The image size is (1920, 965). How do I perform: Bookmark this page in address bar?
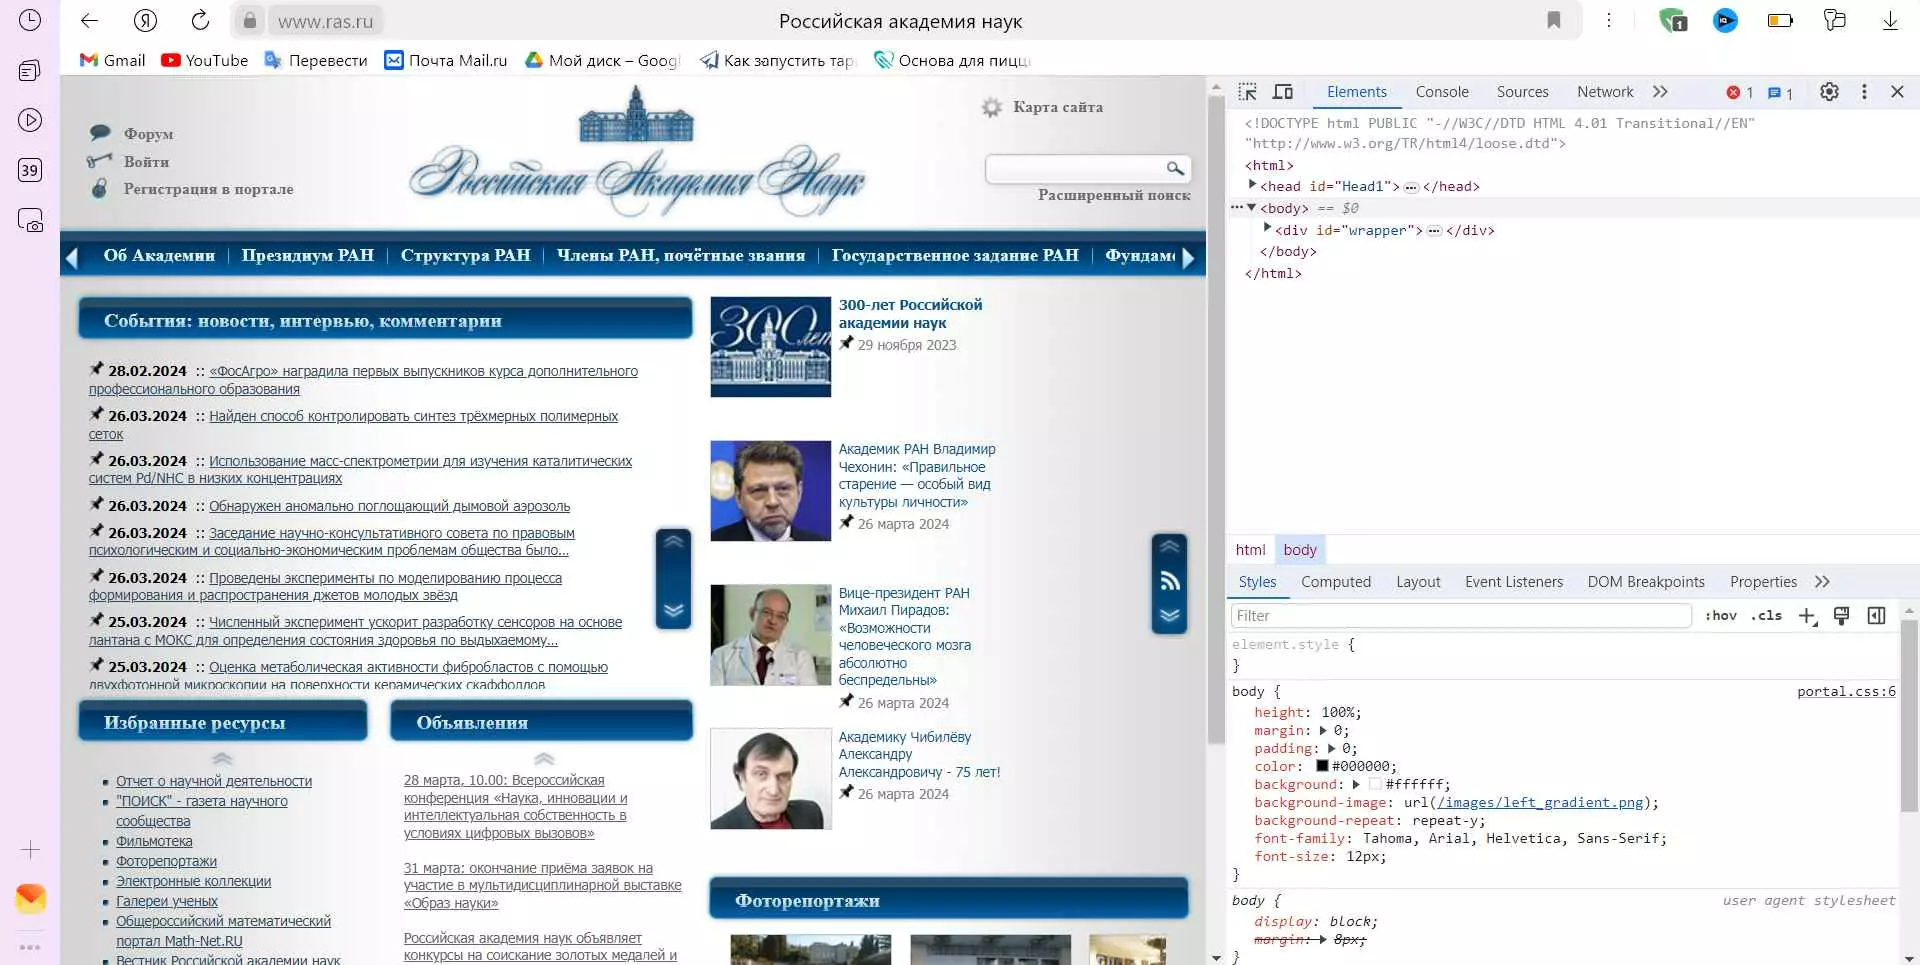pos(1554,21)
